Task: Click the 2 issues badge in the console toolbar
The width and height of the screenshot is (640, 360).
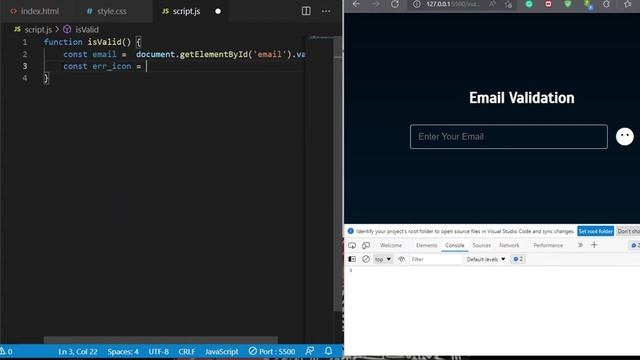Action: (518, 259)
